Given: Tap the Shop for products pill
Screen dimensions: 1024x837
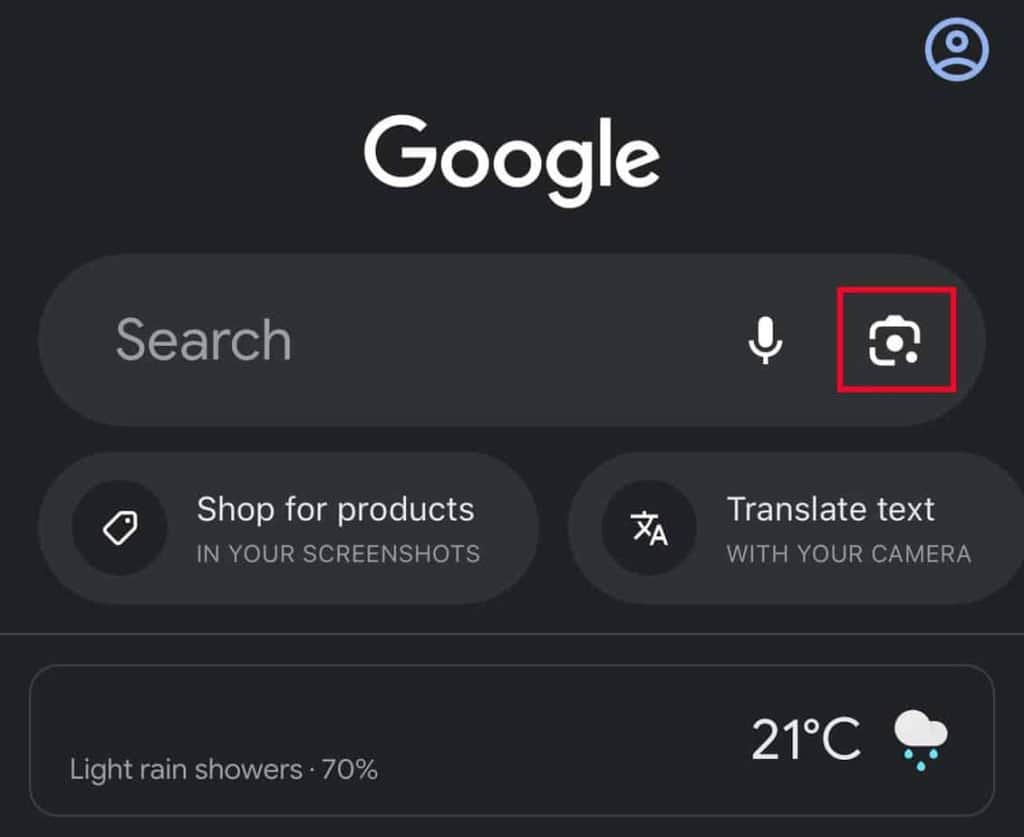Looking at the screenshot, I should point(290,525).
